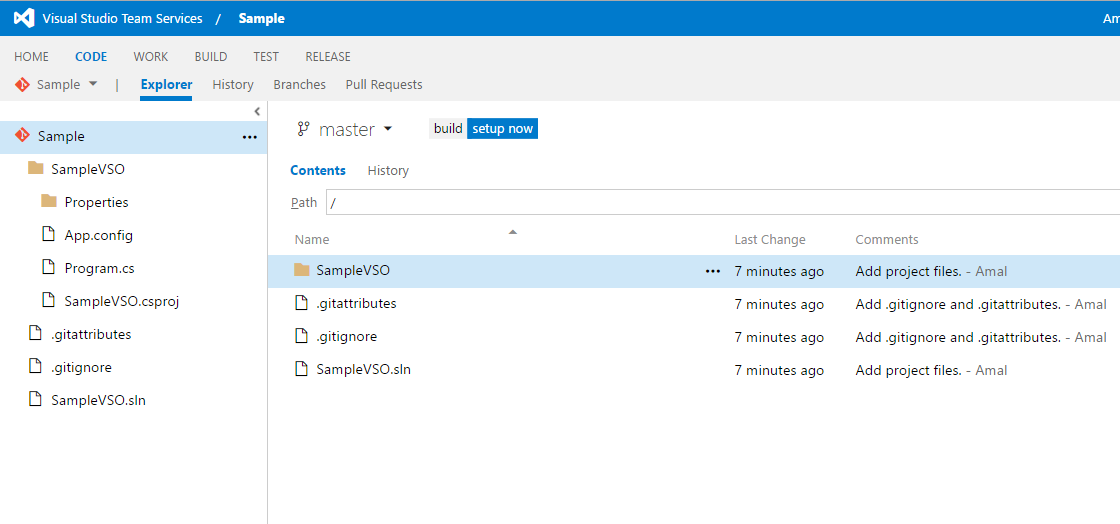Expand the Sample repository selector dropdown

[93, 84]
